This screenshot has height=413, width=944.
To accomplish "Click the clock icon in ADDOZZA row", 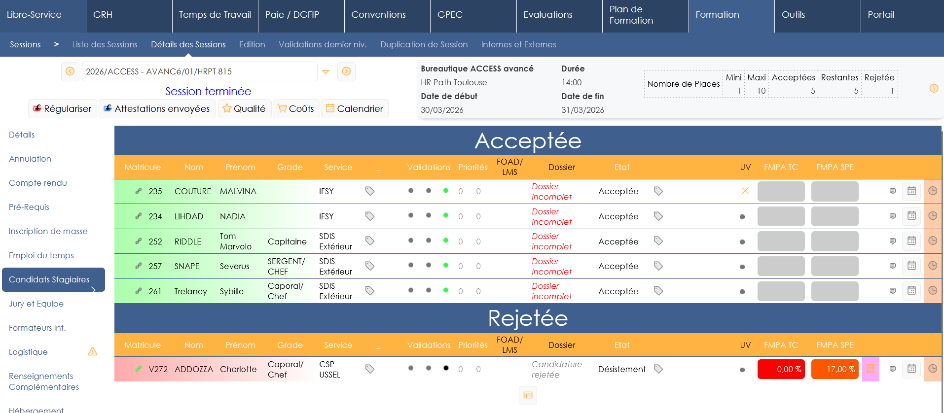I will point(933,368).
